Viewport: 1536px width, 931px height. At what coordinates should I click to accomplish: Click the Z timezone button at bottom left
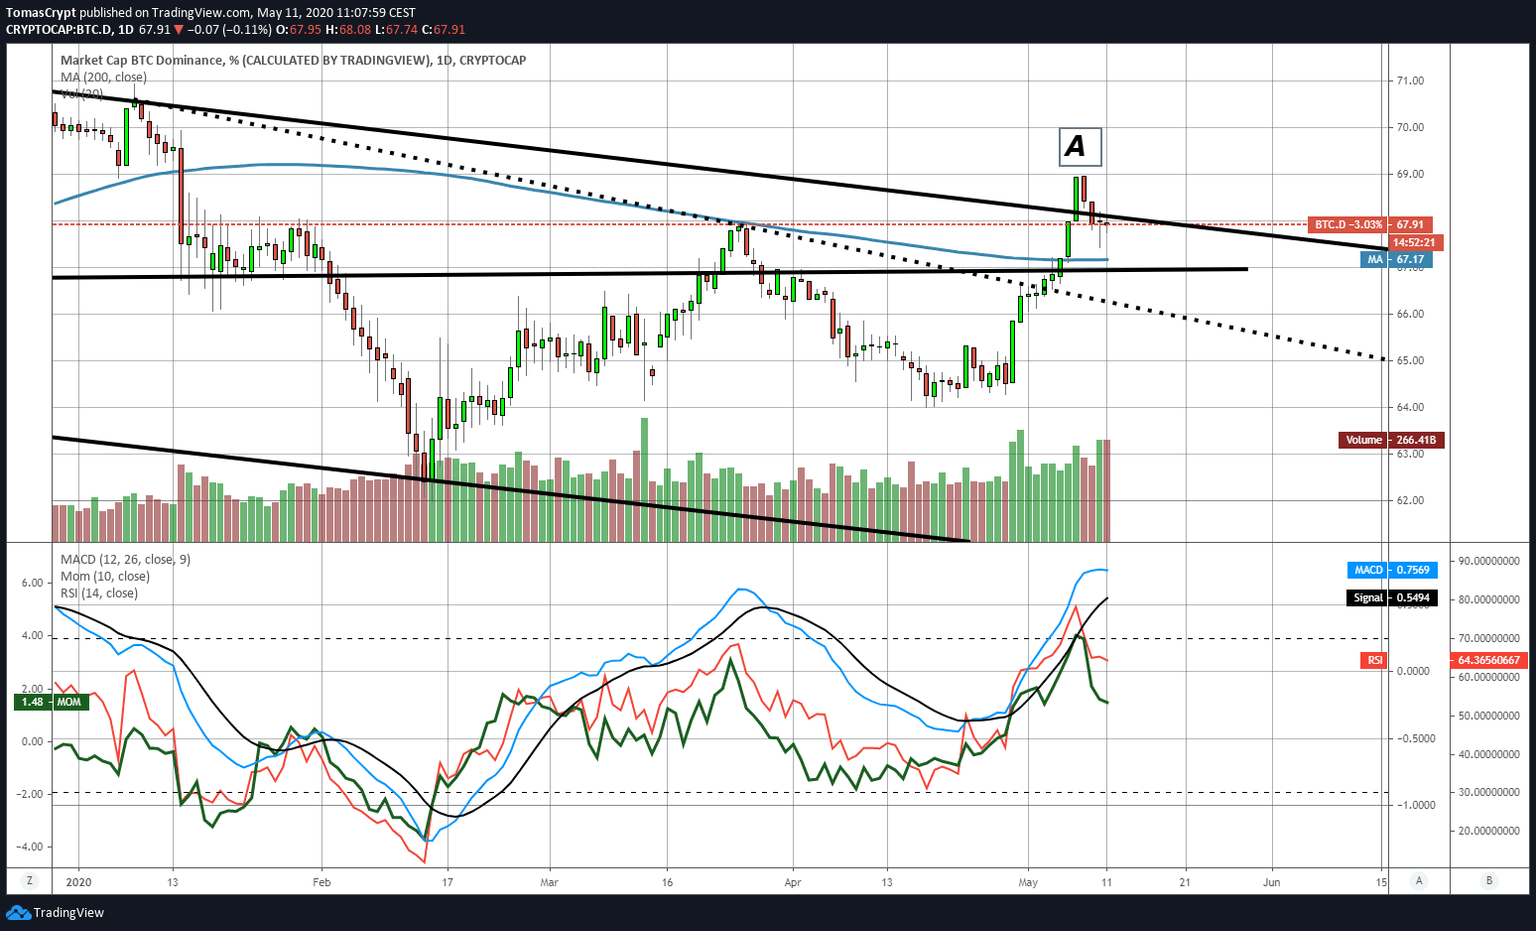[x=31, y=881]
